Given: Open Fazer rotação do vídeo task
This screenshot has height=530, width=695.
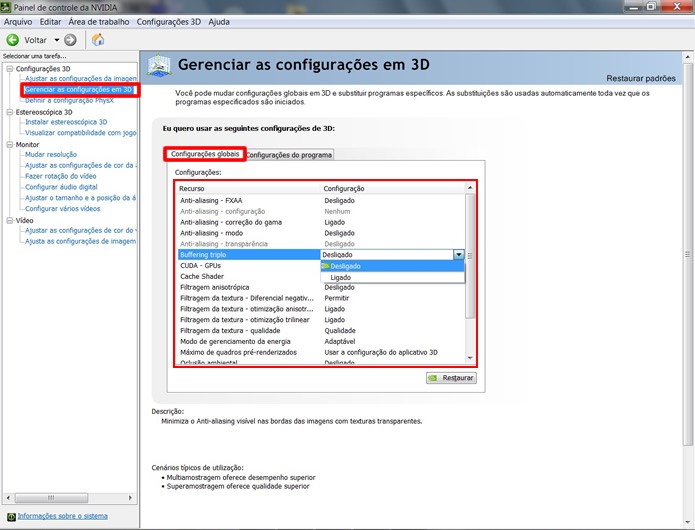Looking at the screenshot, I should coord(61,176).
